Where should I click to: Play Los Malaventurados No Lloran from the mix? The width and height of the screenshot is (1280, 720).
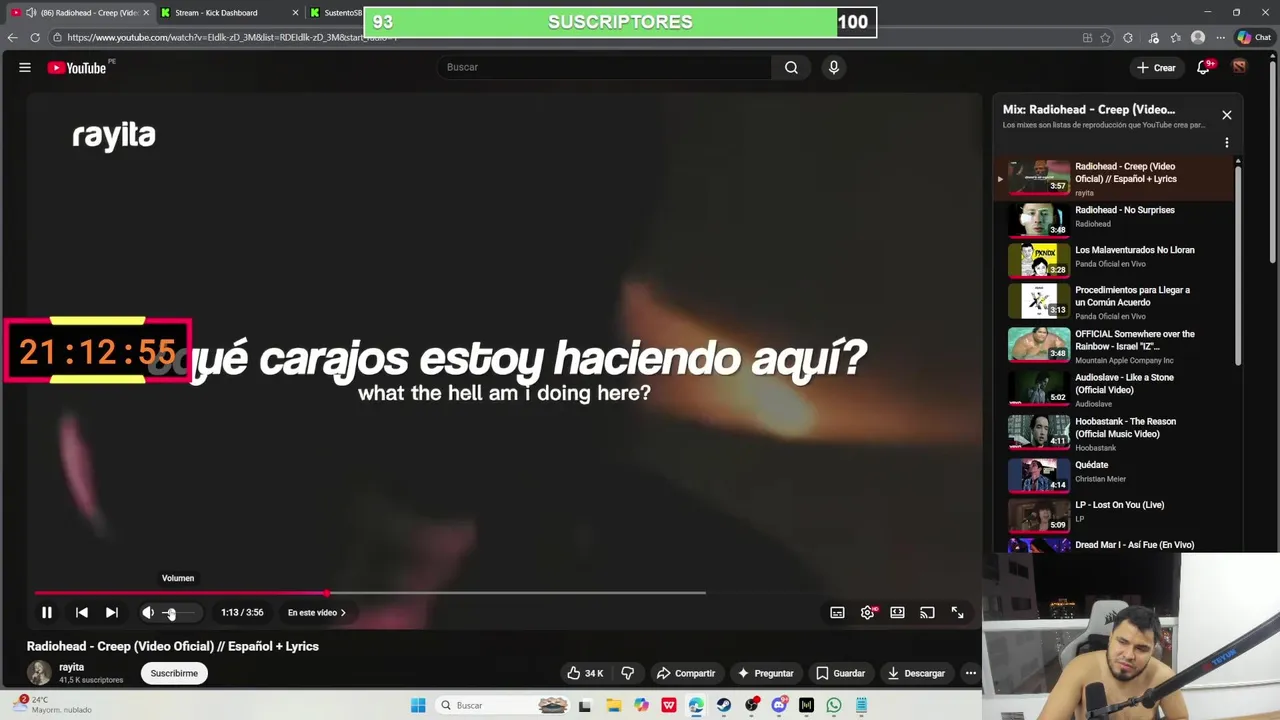(1115, 259)
